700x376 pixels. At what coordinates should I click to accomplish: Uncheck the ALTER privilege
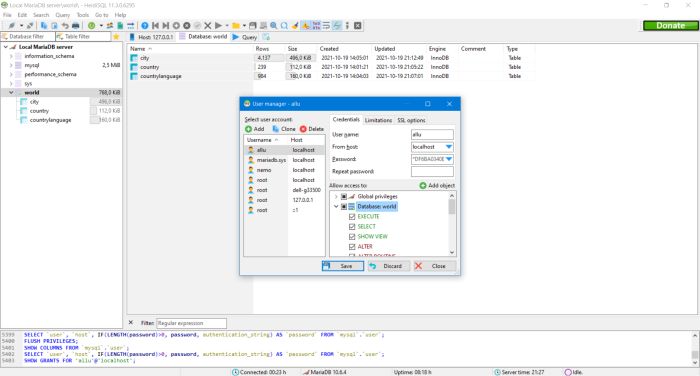[x=352, y=246]
